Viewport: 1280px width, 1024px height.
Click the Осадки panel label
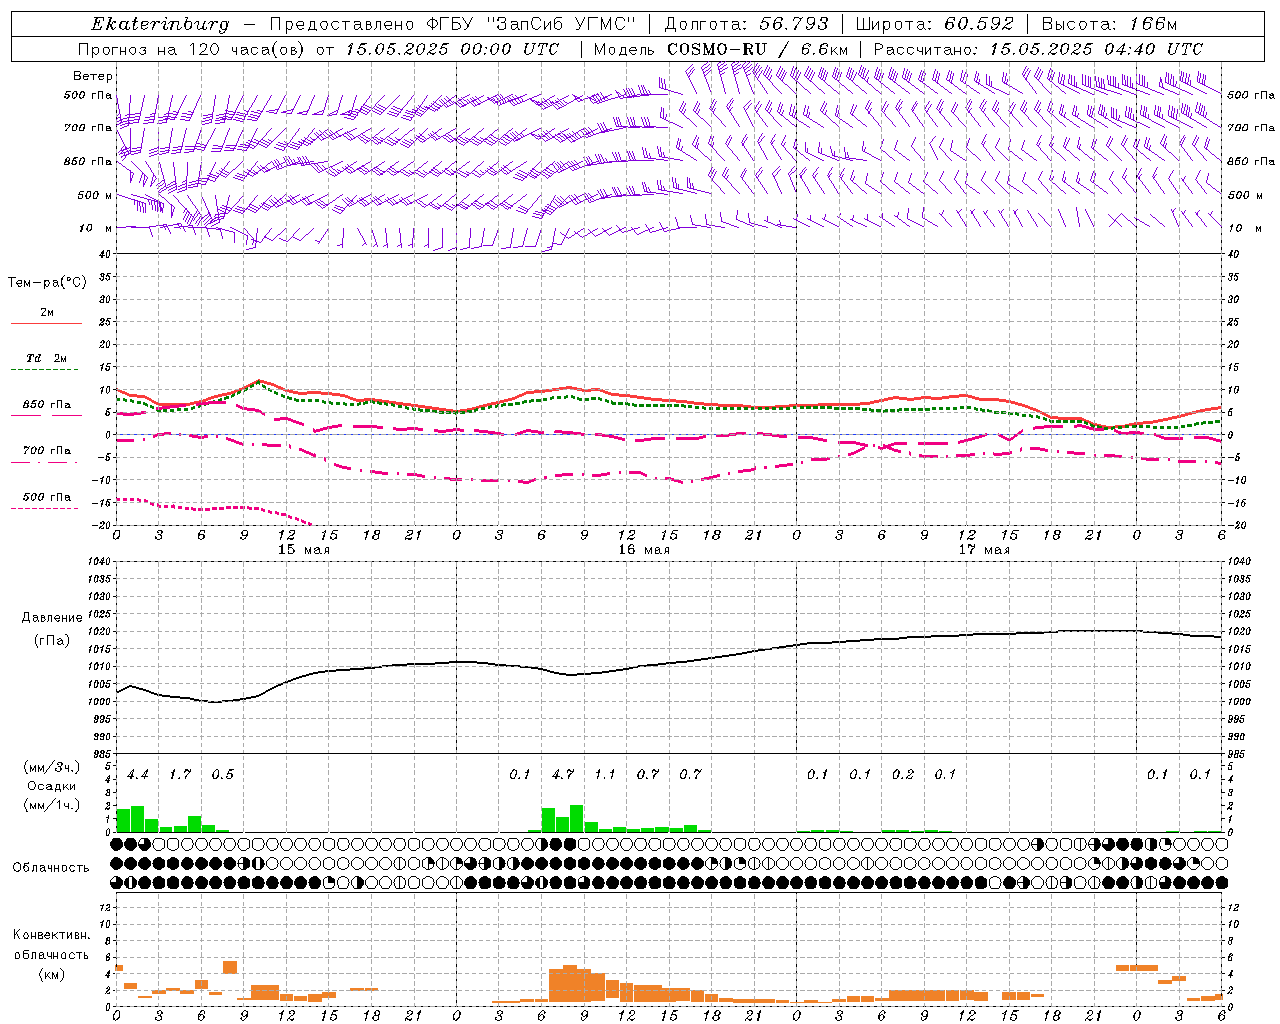click(x=52, y=786)
